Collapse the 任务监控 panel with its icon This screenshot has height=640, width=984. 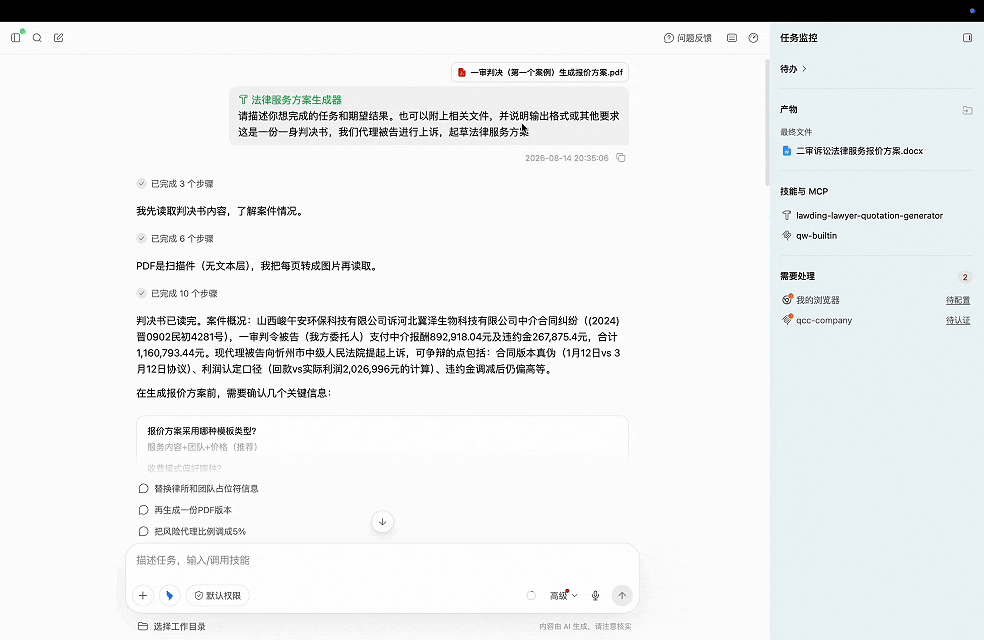point(967,38)
